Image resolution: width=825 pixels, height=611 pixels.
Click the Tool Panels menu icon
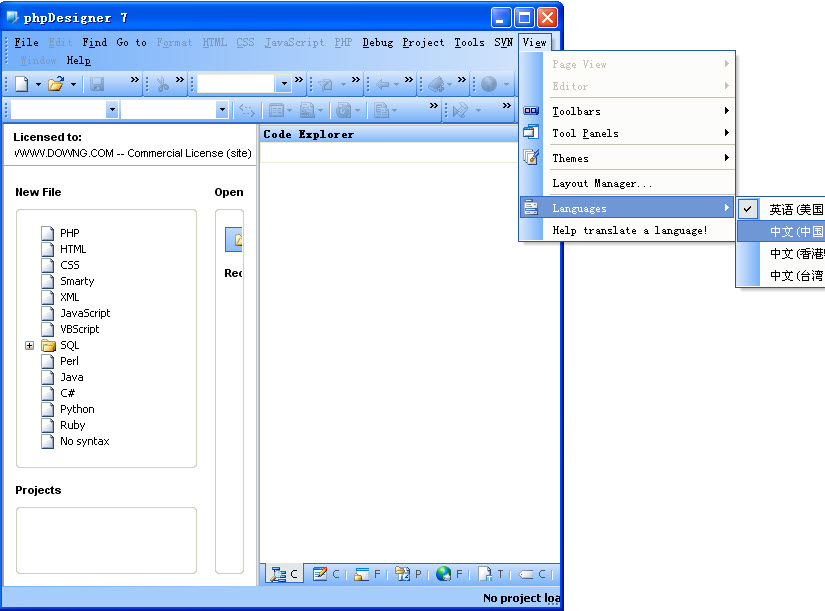coord(531,132)
